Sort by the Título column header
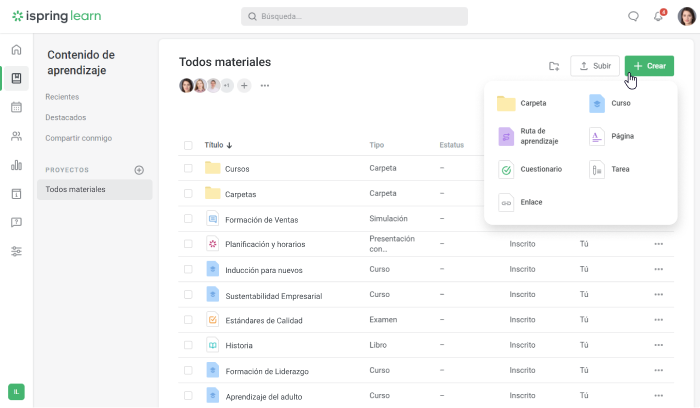Viewport: 700px width, 408px height. coord(217,145)
